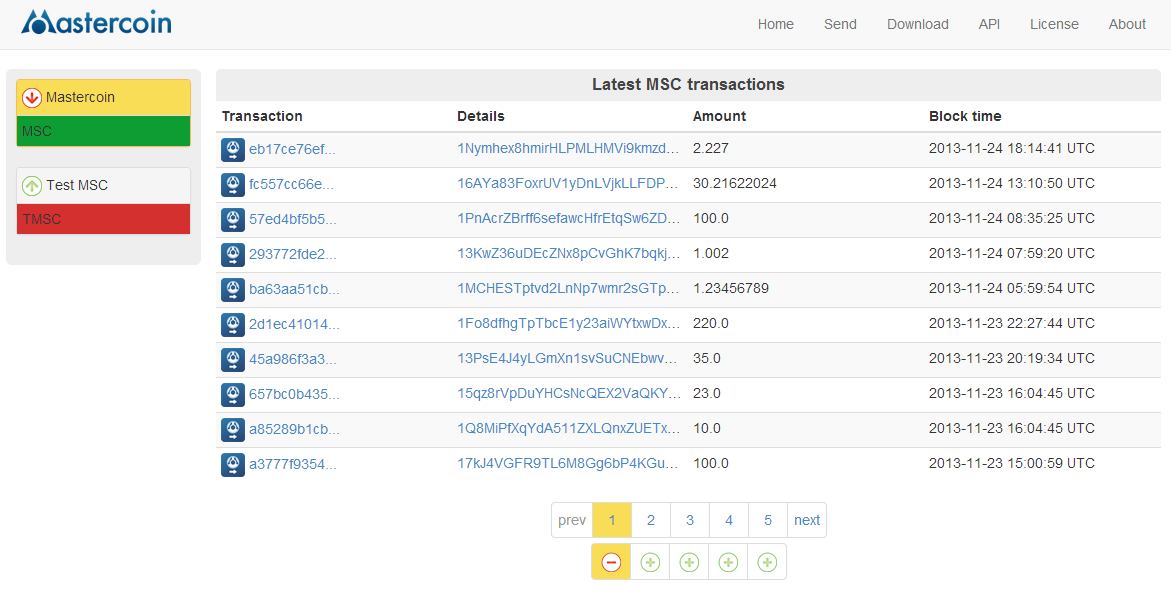Select the green MSC currency bar

(x=103, y=131)
